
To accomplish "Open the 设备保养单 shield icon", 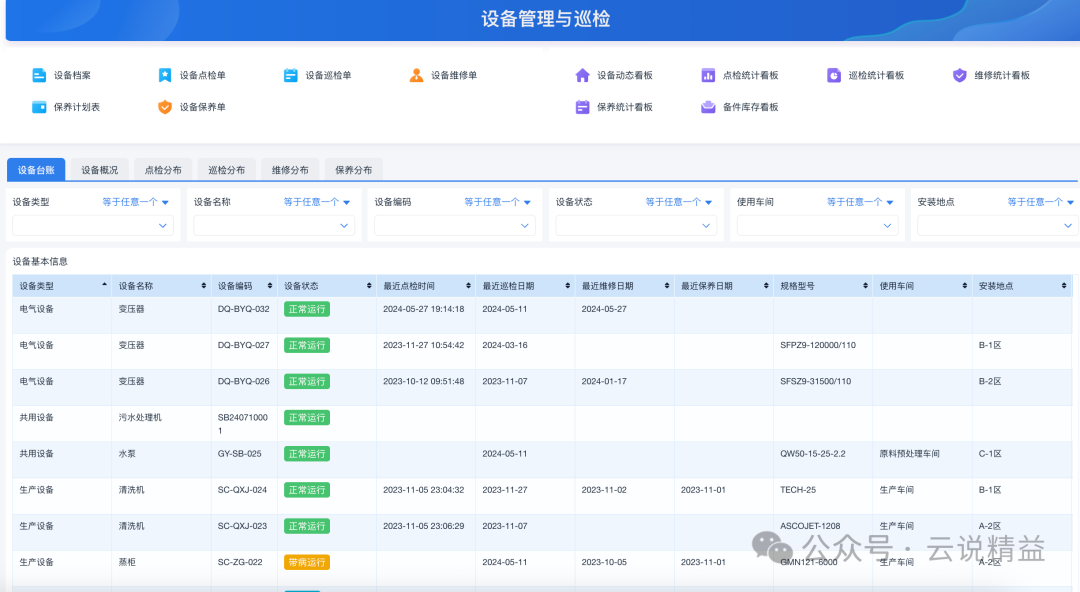I will (165, 107).
